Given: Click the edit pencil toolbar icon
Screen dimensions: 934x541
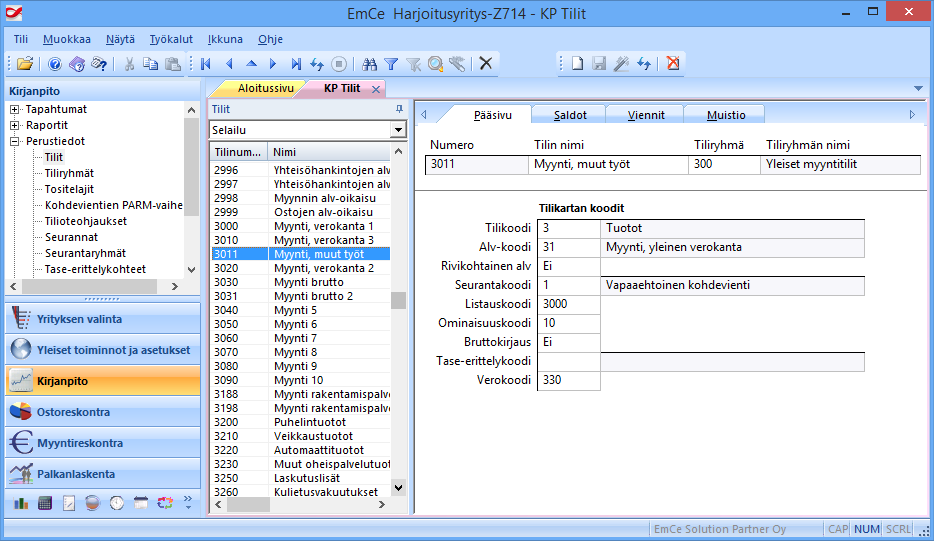Looking at the screenshot, I should click(621, 63).
